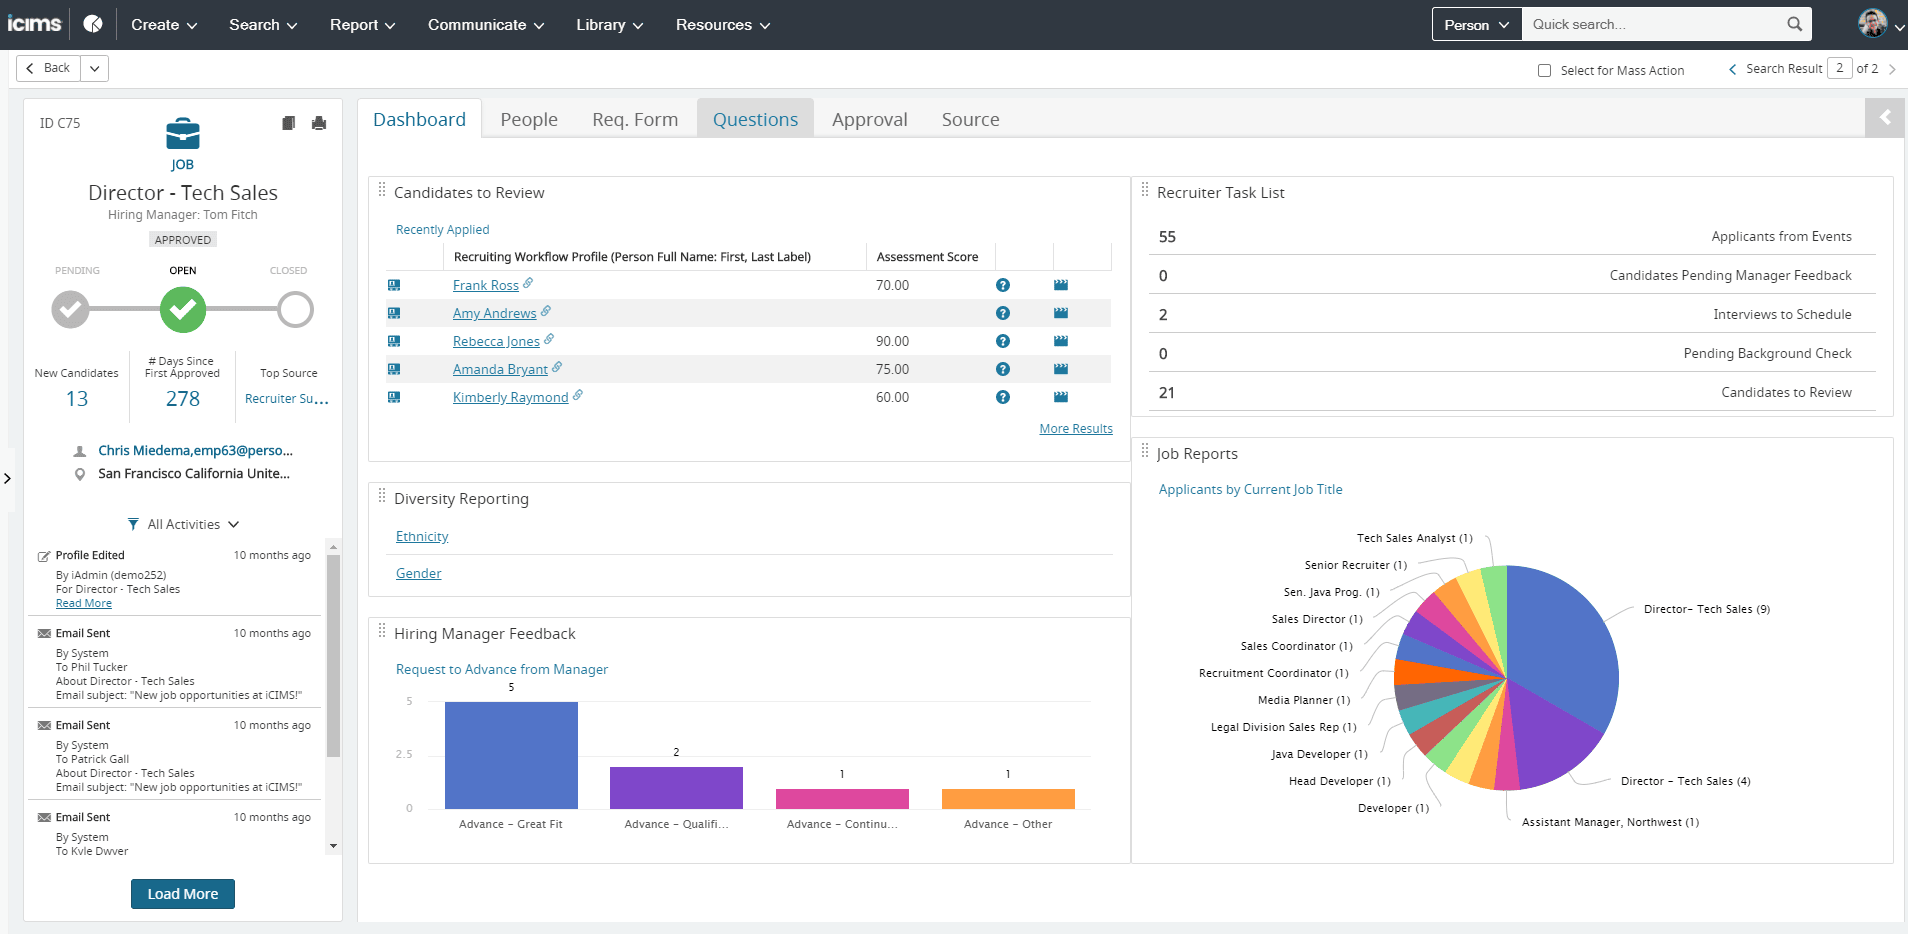1908x934 pixels.
Task: Click the print icon beside the copy icon
Action: pos(319,122)
